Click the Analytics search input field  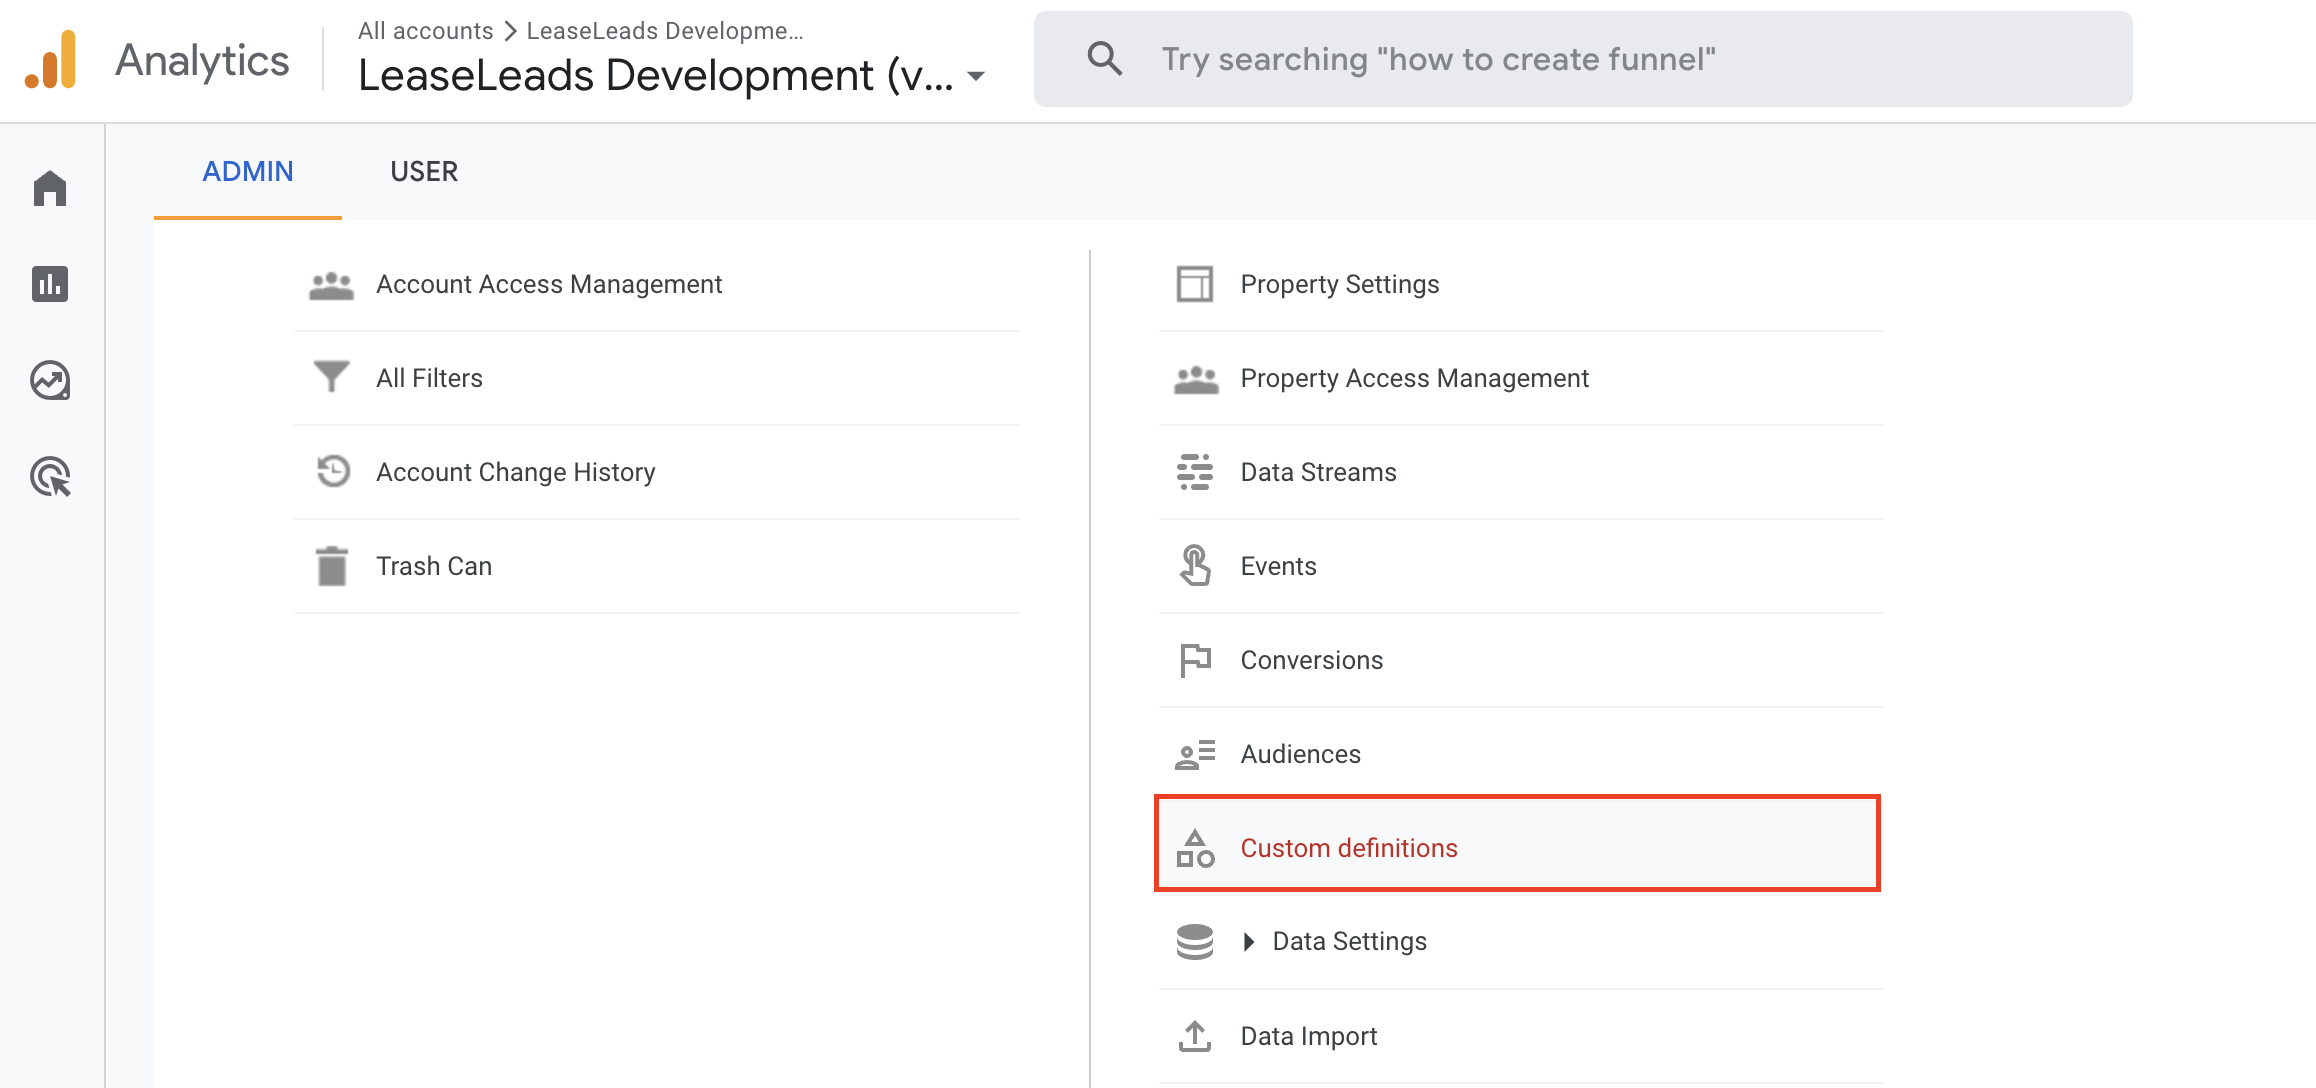[x=1583, y=59]
